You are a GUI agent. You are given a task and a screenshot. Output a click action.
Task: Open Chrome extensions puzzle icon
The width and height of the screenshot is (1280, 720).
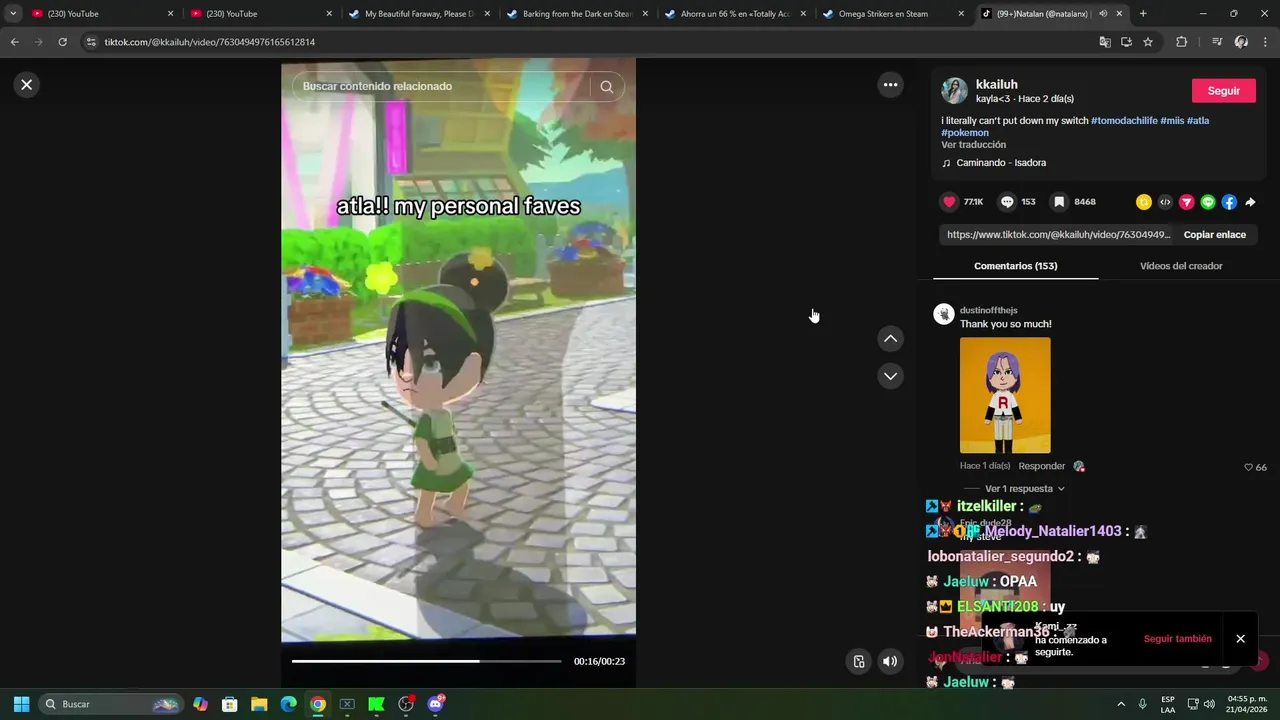point(1181,42)
